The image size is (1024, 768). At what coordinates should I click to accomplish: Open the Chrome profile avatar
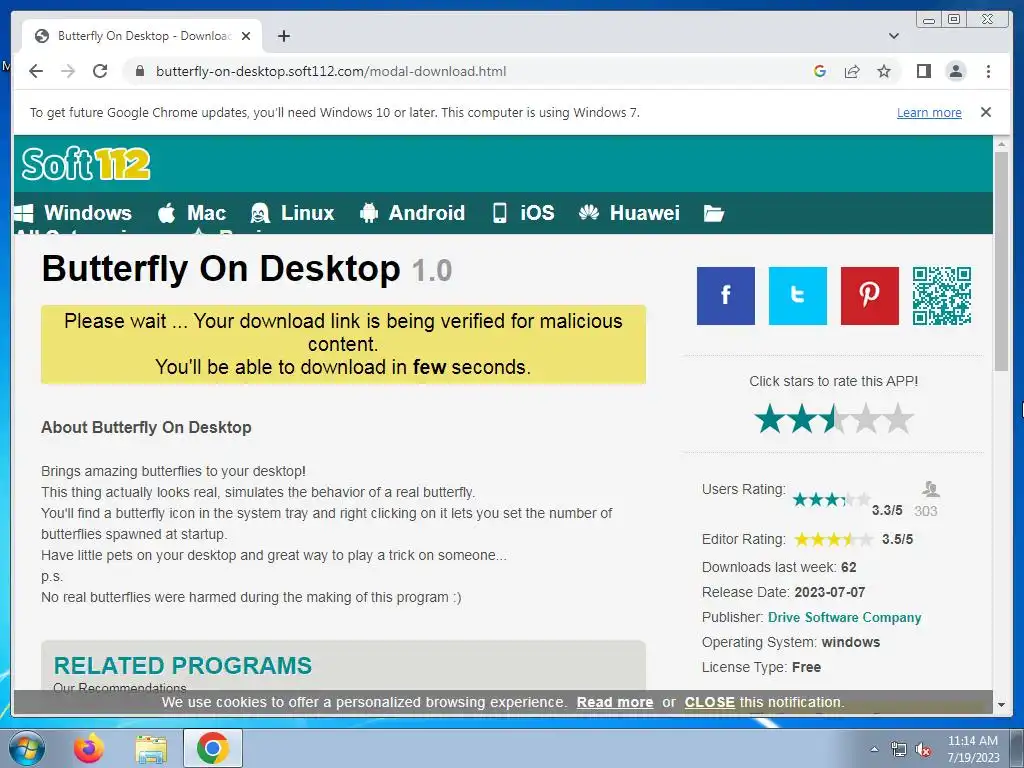click(x=955, y=71)
